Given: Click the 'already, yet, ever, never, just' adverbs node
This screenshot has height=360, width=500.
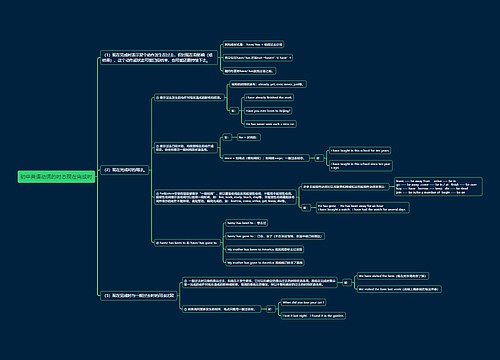Looking at the screenshot, I should 268,84.
